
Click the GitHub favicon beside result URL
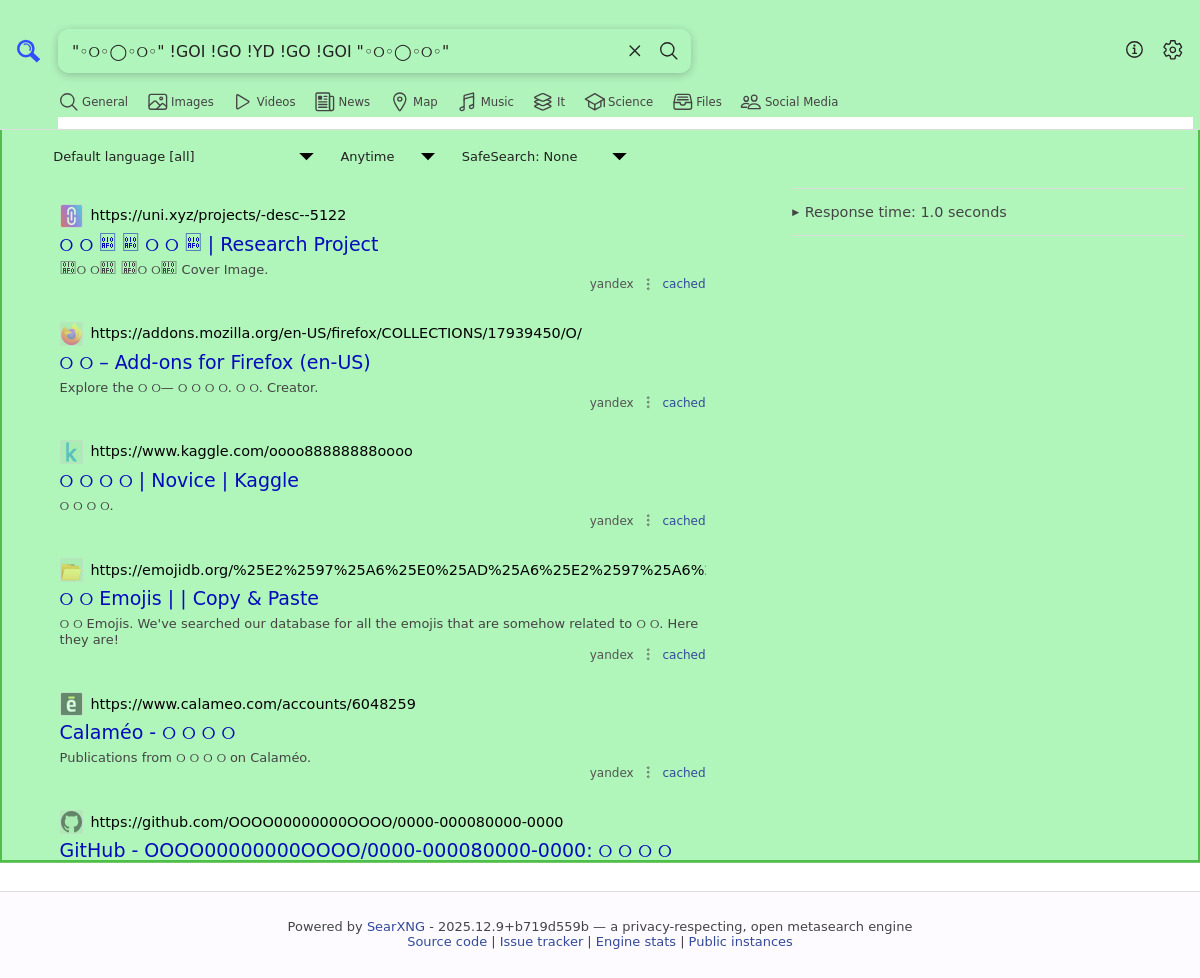(71, 822)
